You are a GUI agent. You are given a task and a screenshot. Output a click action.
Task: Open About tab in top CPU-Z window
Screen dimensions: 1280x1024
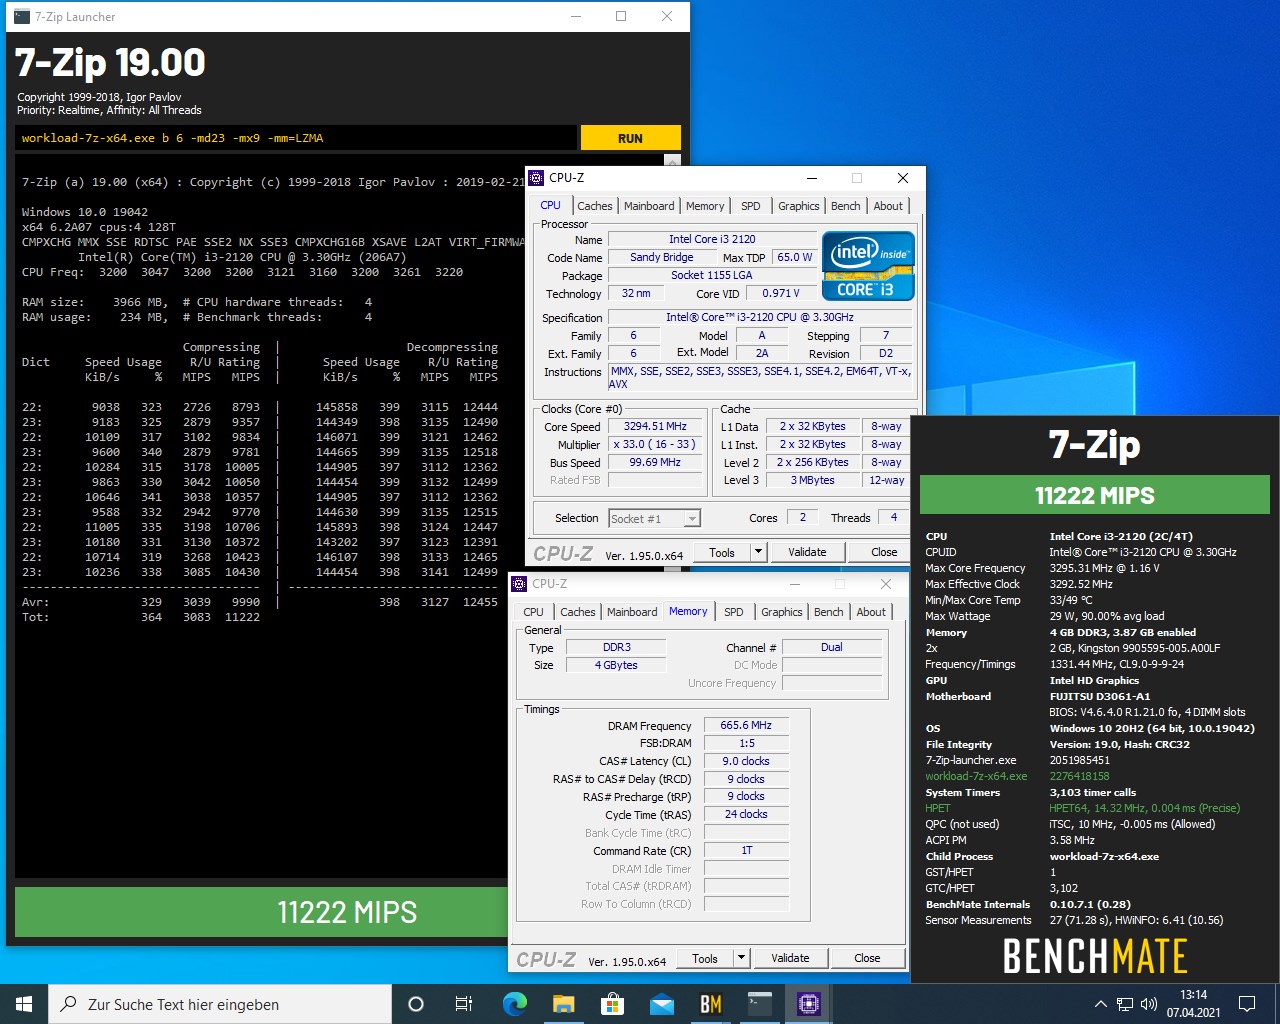[888, 206]
